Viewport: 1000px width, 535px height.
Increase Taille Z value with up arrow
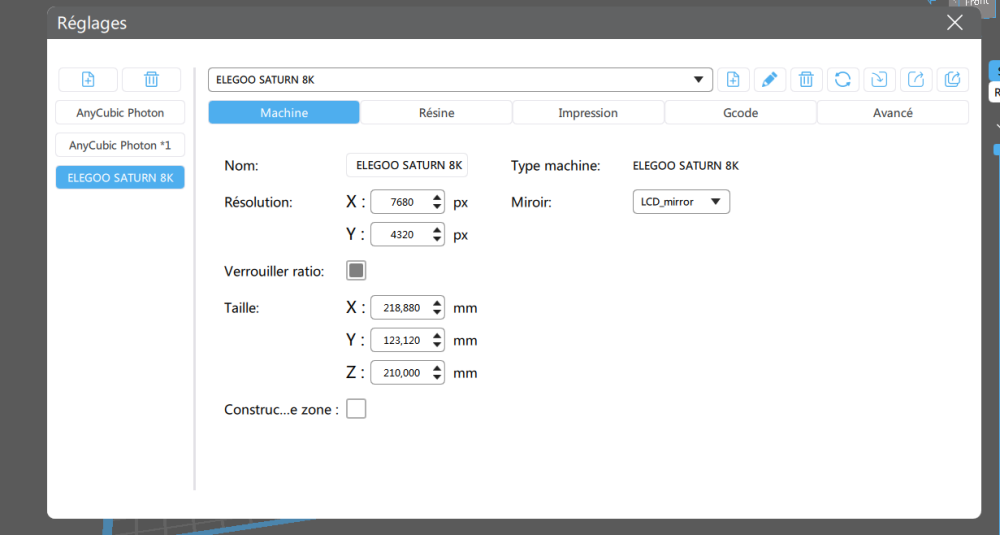pyautogui.click(x=437, y=368)
